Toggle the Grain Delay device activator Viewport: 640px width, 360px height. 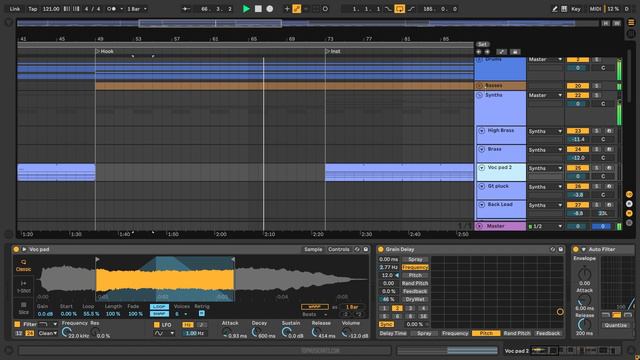click(380, 249)
